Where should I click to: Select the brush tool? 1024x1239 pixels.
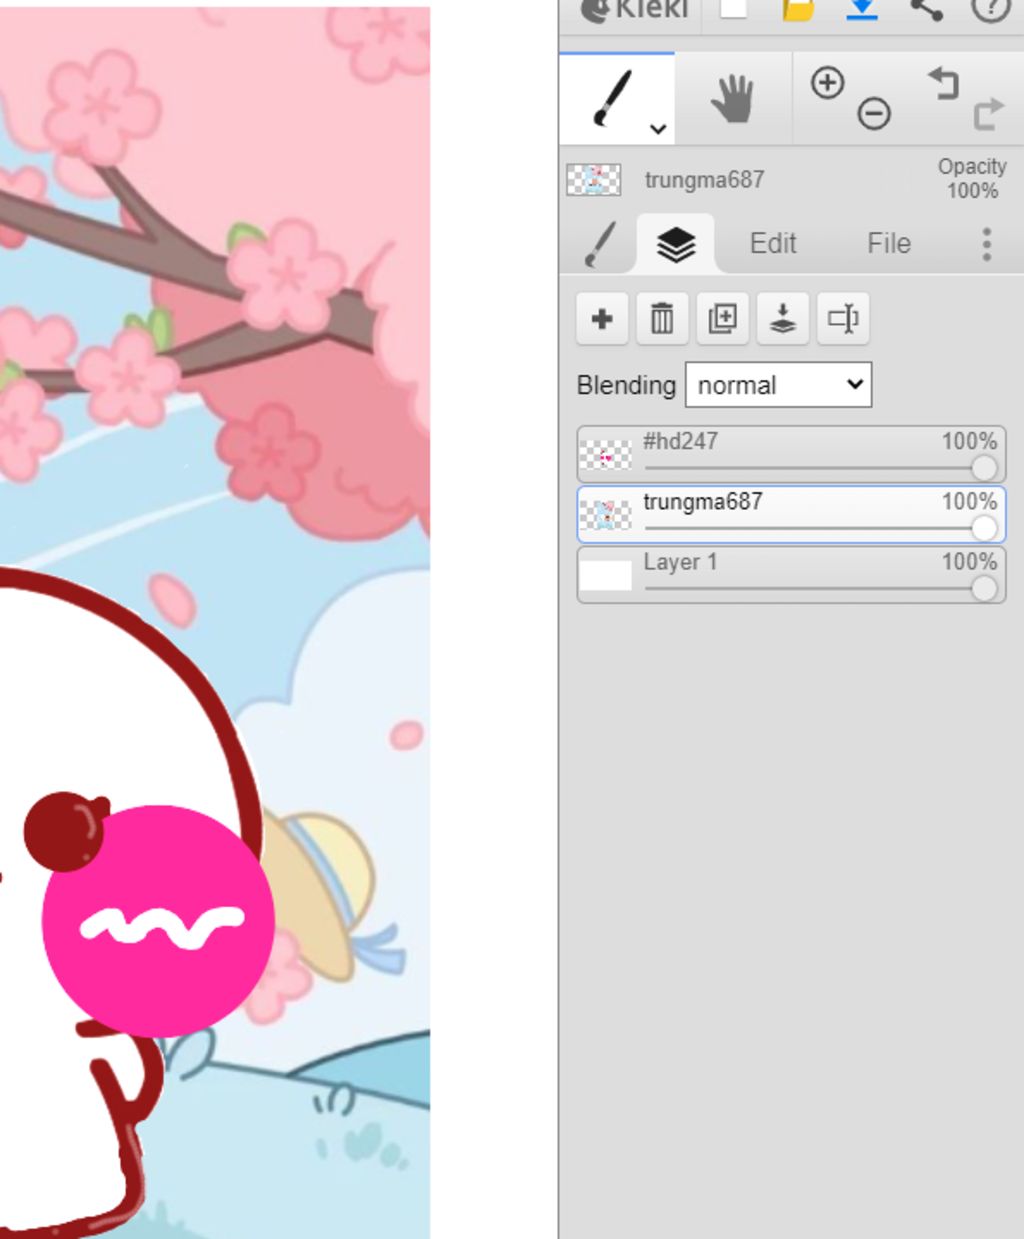pos(612,98)
